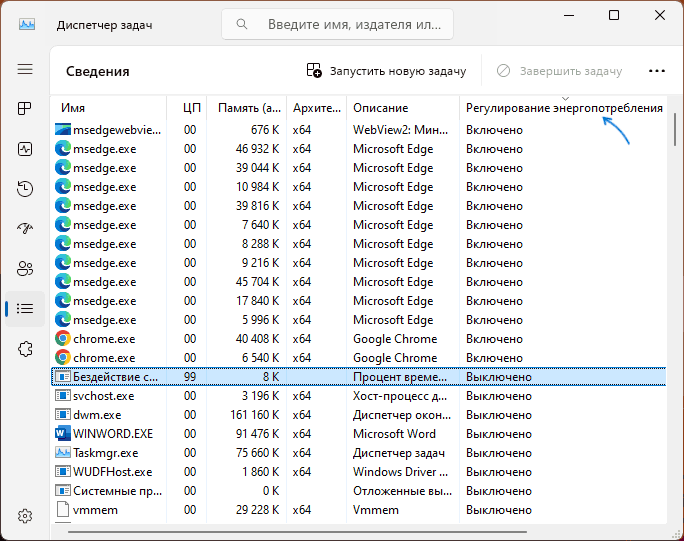
Task: Click Google Chrome description of 40 408 K row
Action: pos(395,339)
